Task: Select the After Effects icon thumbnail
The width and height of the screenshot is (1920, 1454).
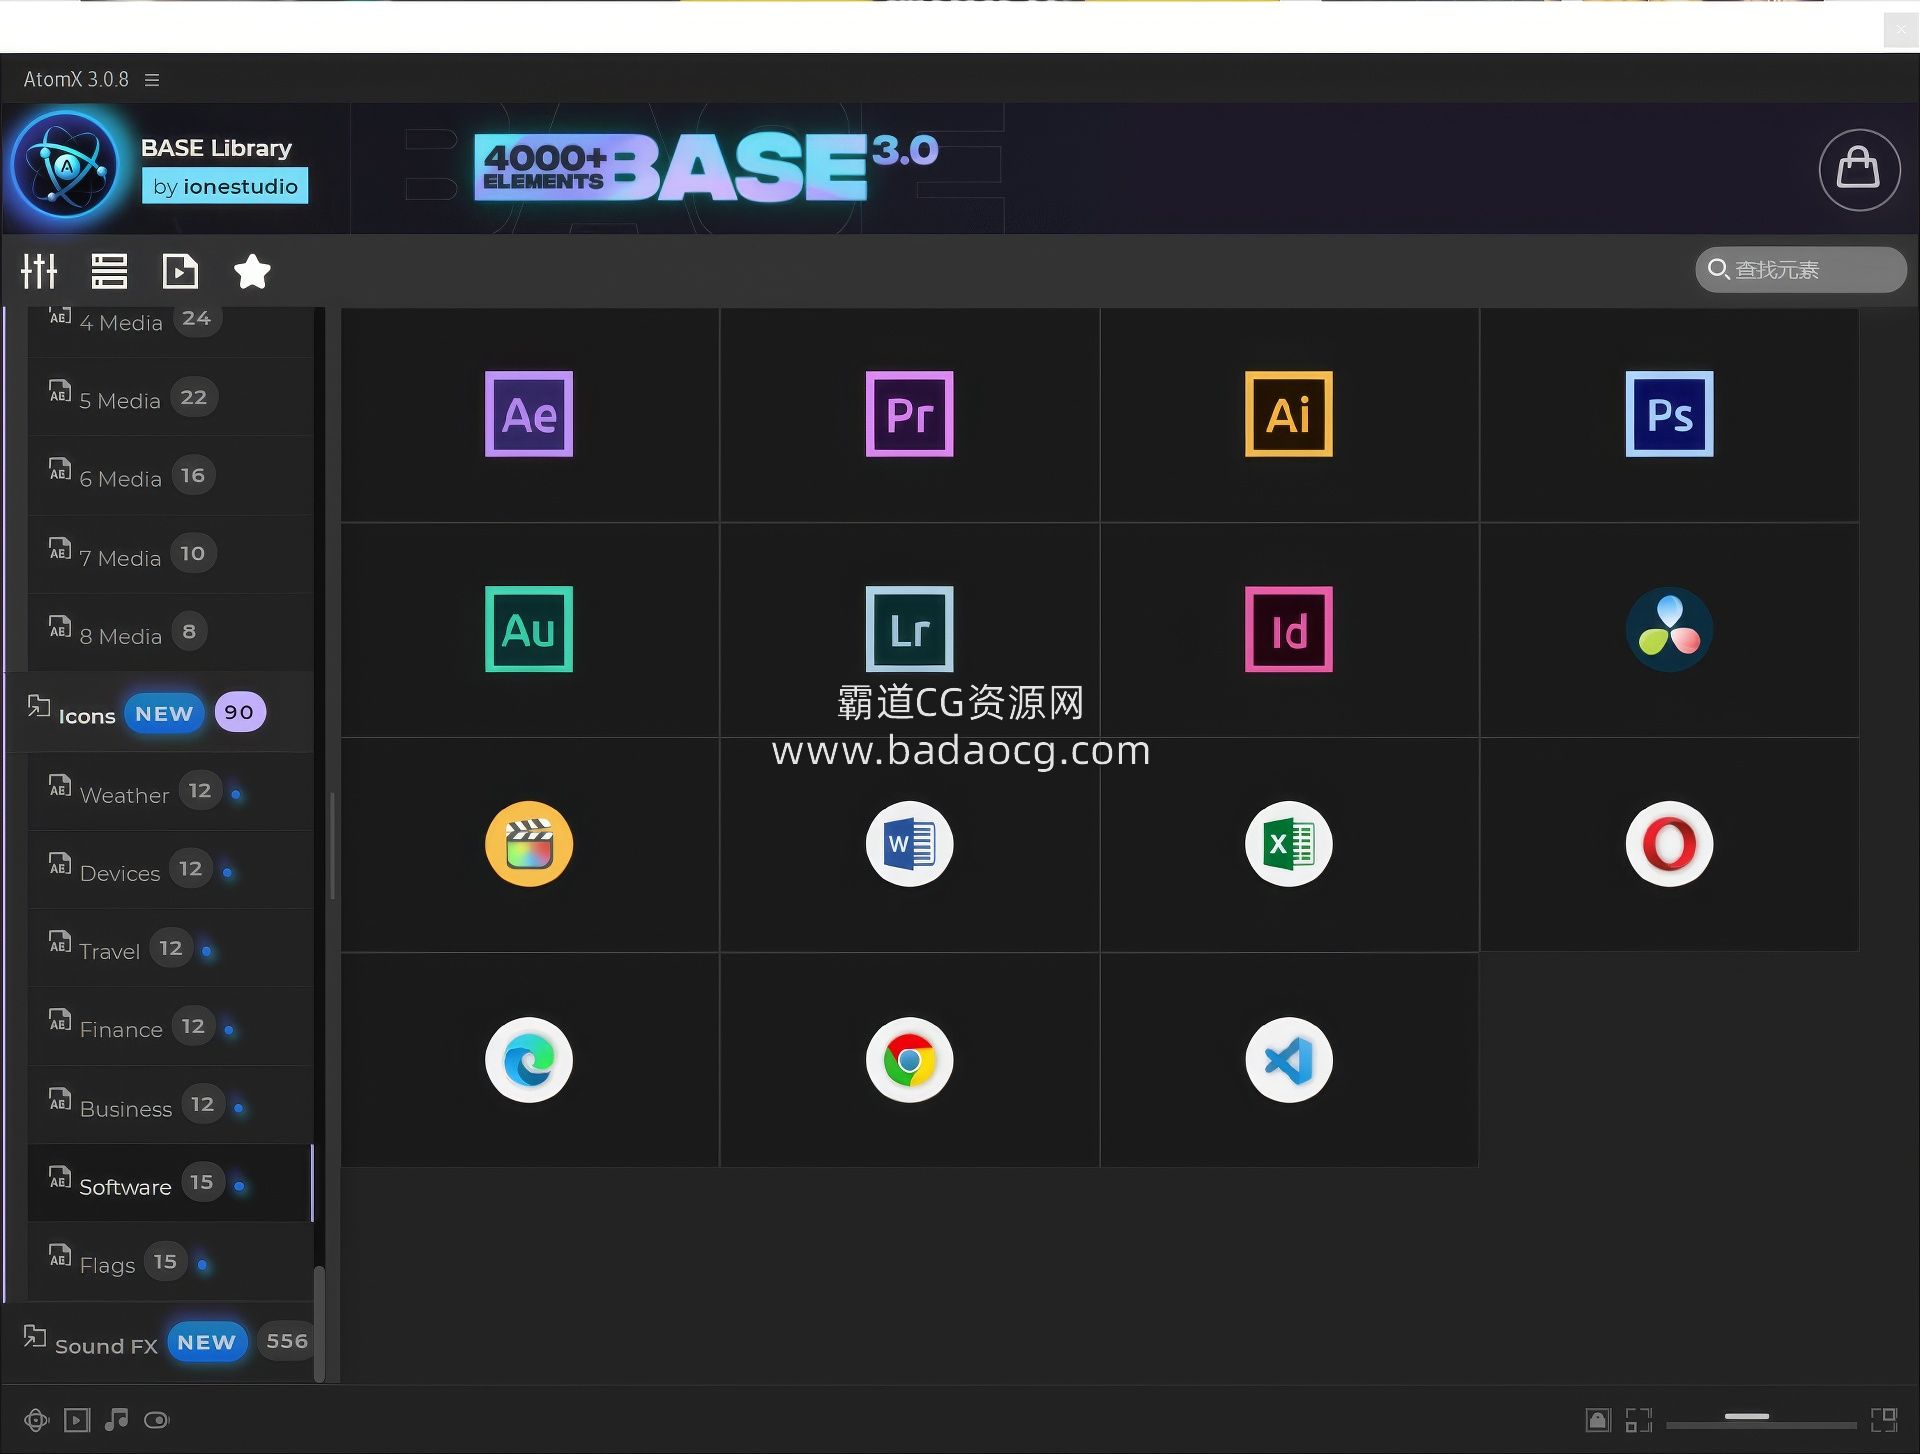Action: 529,414
